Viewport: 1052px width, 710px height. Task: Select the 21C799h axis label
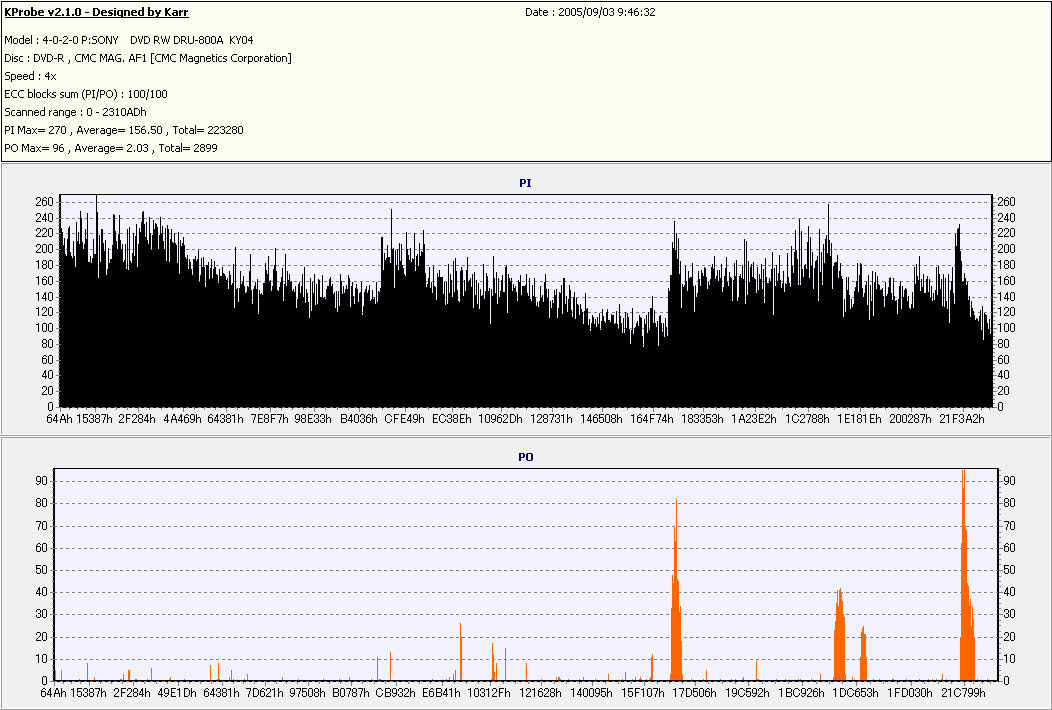[963, 693]
